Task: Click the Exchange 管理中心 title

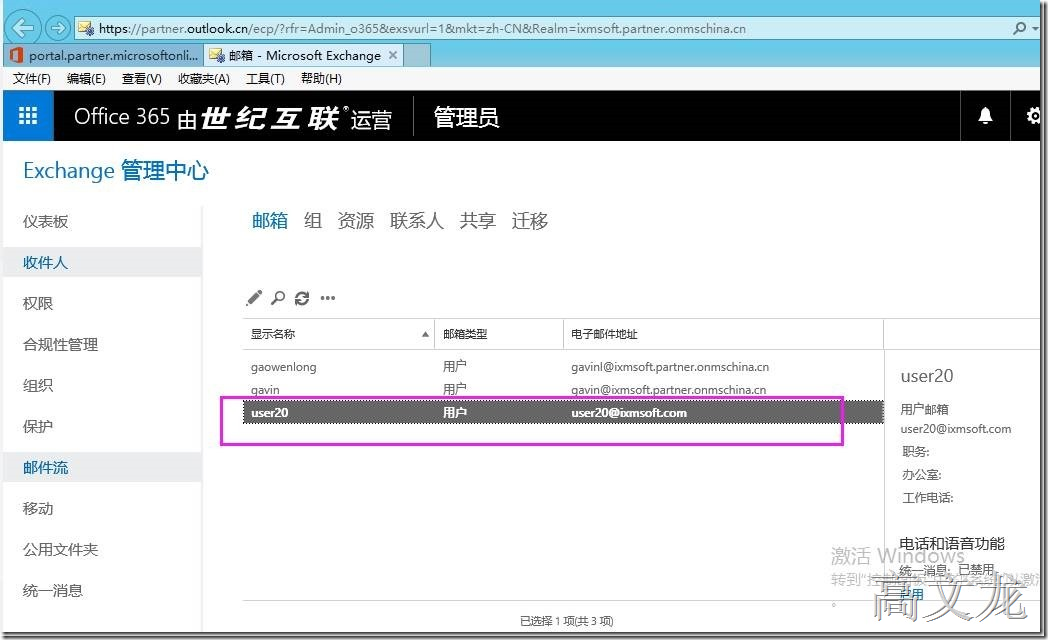Action: tap(116, 171)
